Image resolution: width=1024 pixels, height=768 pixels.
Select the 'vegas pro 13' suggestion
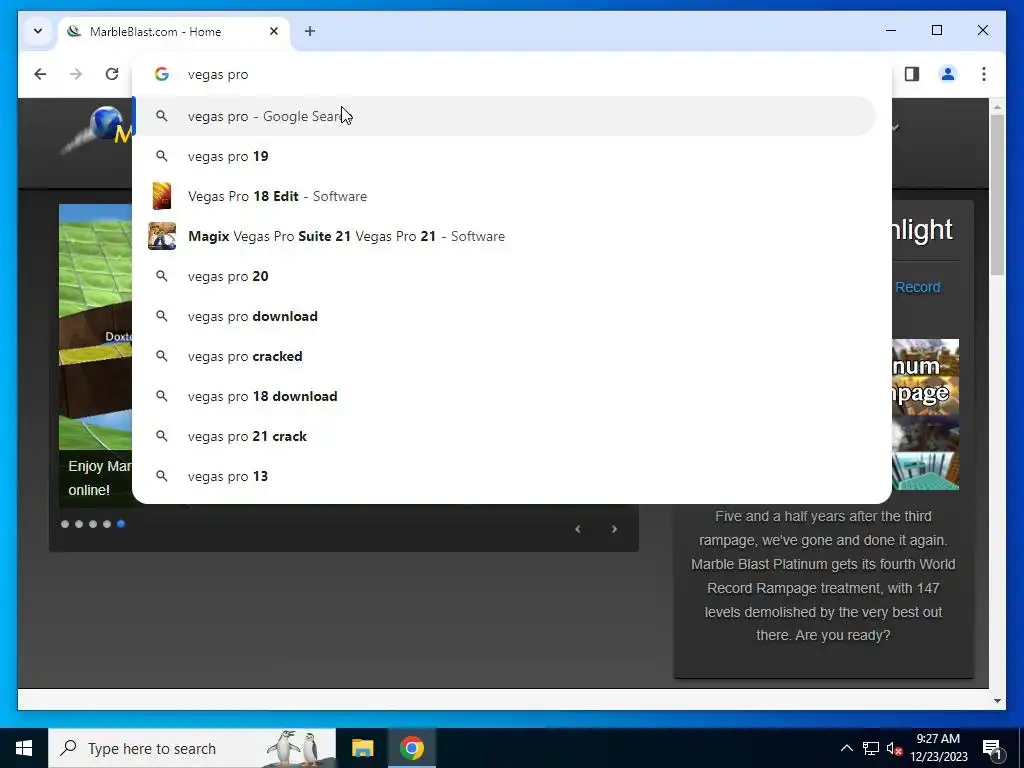click(x=505, y=476)
